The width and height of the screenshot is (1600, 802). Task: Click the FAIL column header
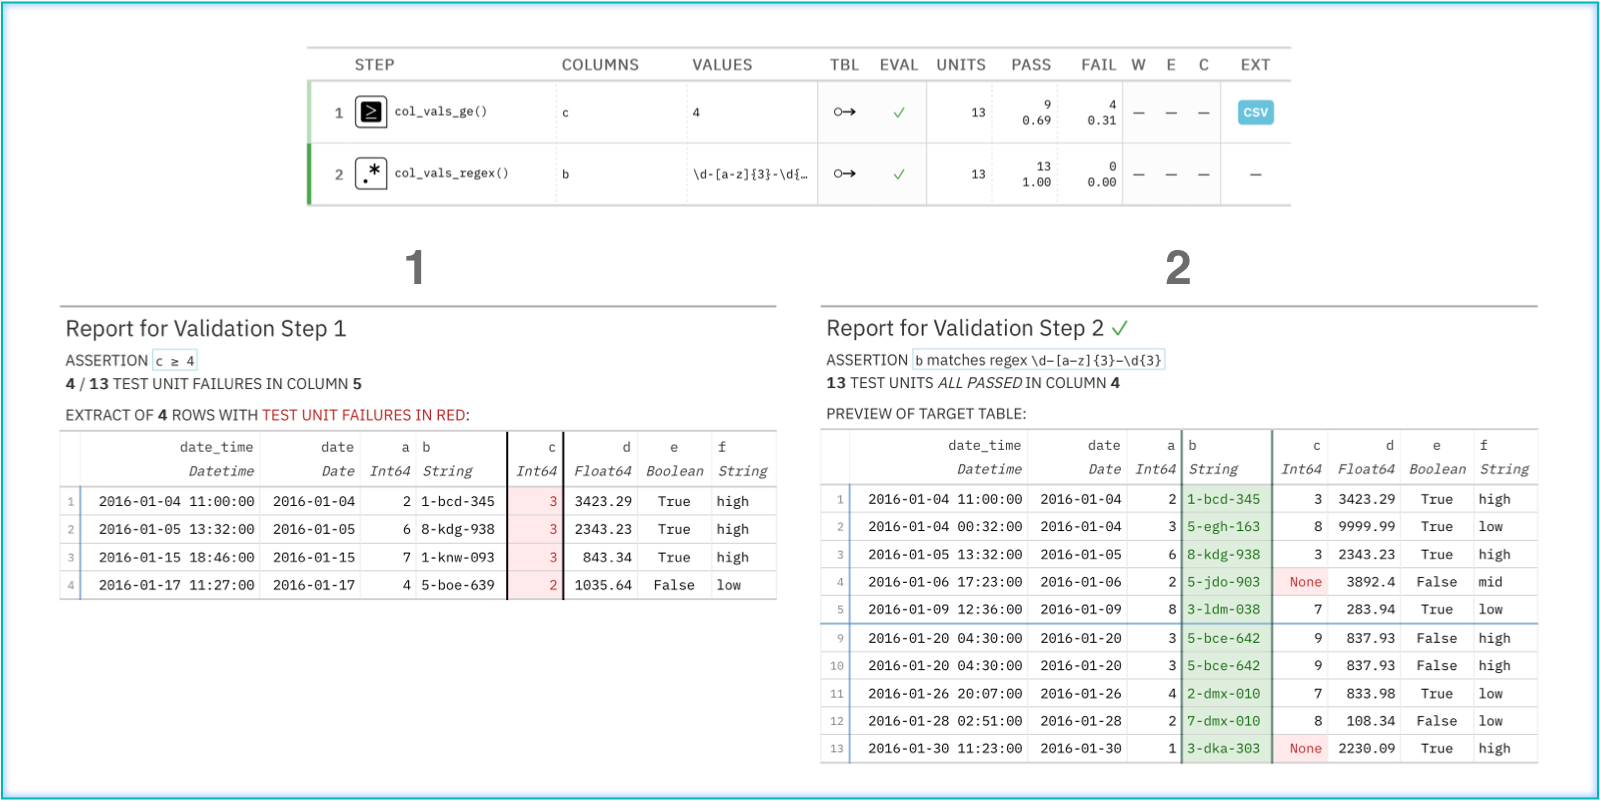point(1098,65)
